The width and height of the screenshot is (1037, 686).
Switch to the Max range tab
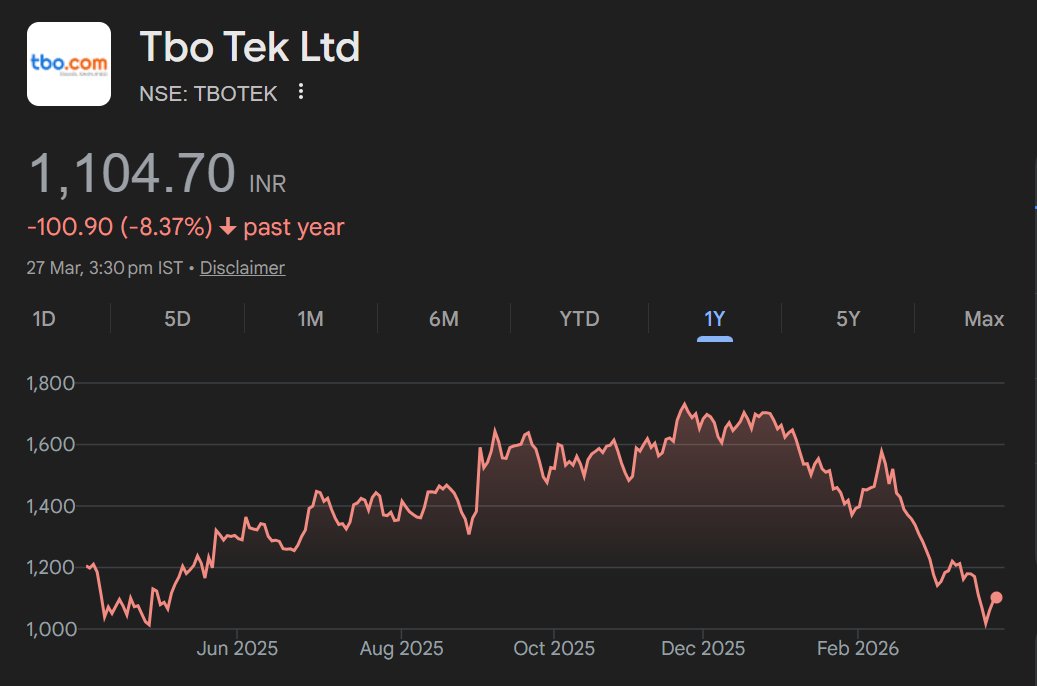coord(983,319)
